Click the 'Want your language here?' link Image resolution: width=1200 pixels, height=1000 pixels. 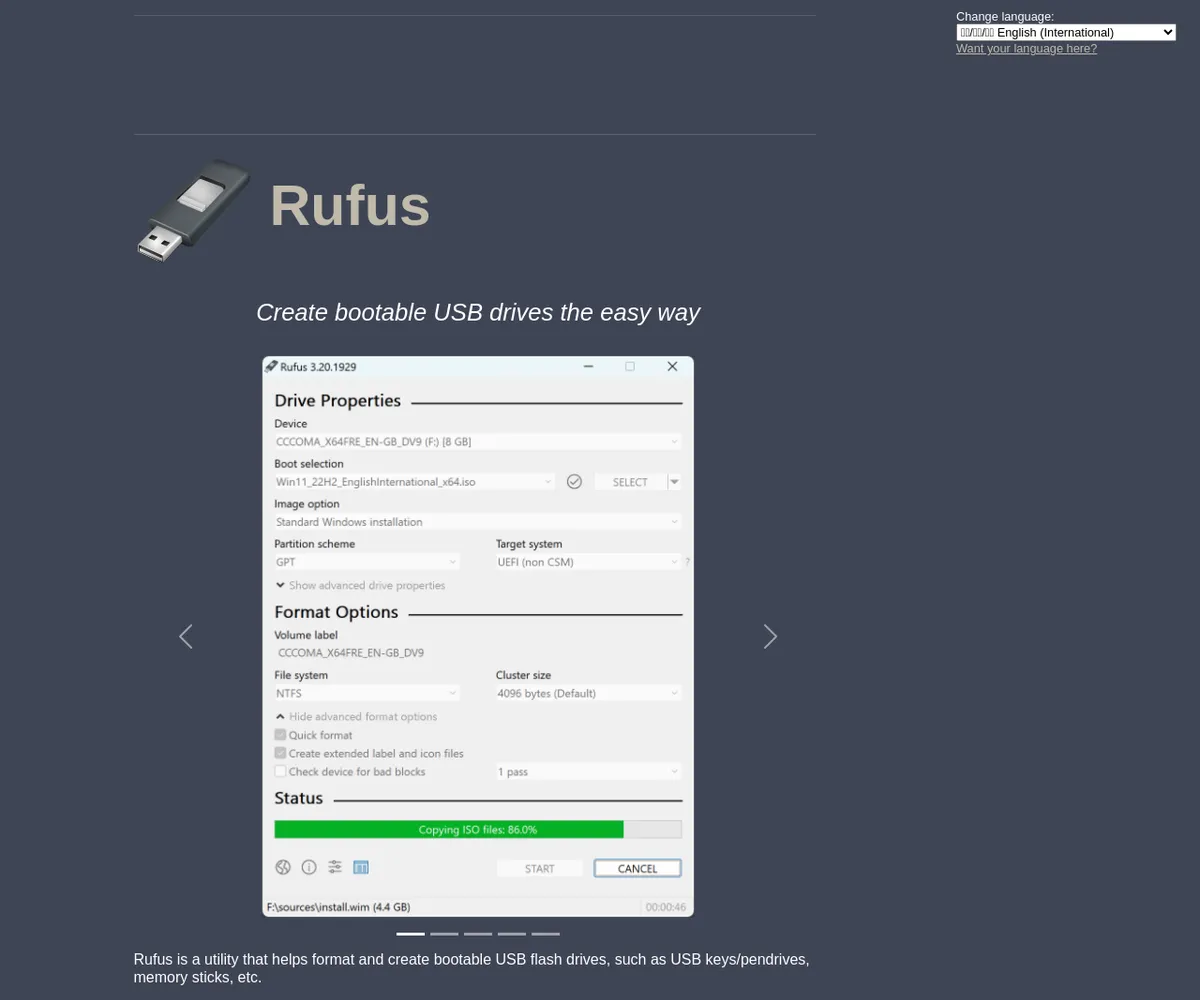(x=1026, y=48)
